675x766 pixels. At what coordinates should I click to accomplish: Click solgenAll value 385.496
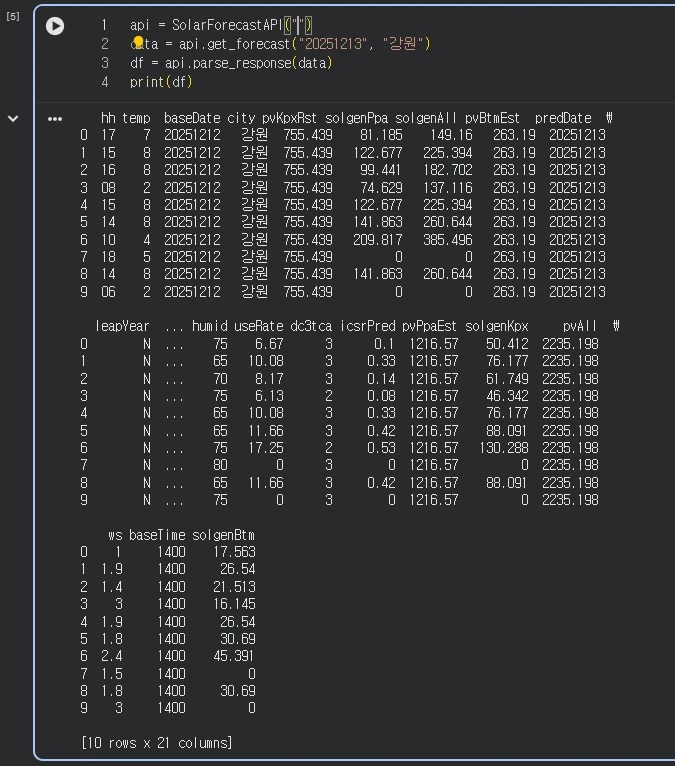pos(447,240)
